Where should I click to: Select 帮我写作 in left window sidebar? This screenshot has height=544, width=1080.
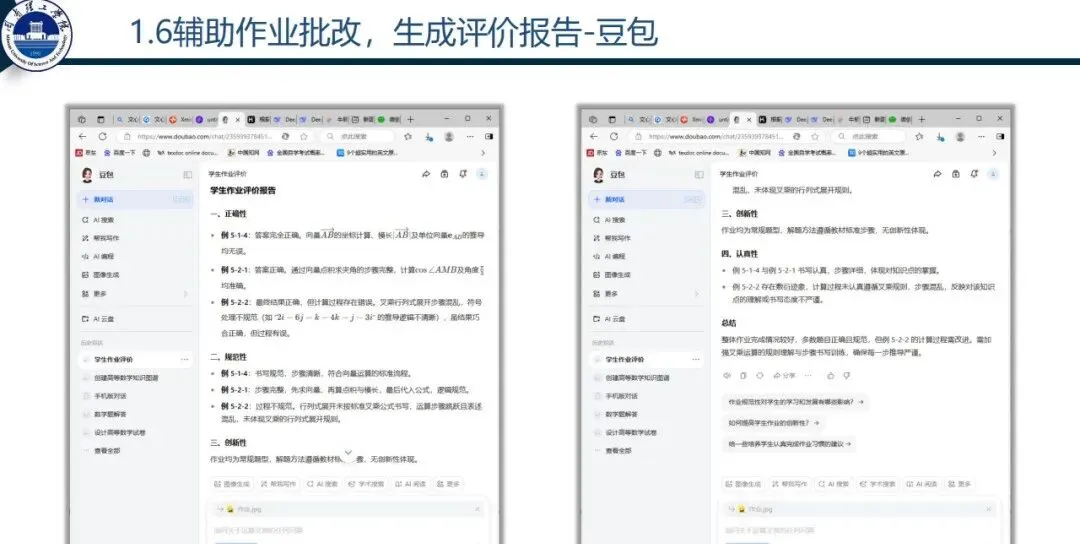point(100,238)
